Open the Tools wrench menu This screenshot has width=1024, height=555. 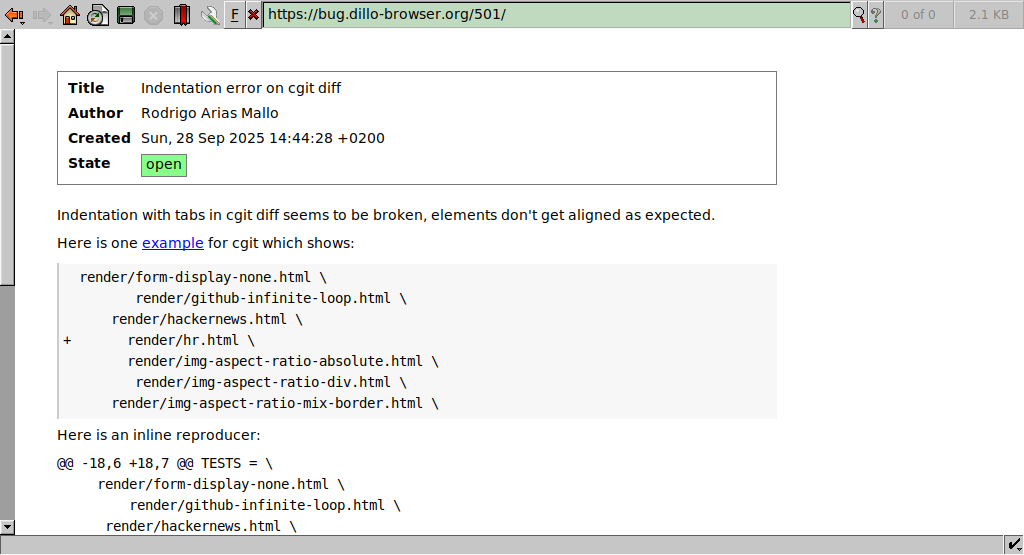pyautogui.click(x=209, y=15)
